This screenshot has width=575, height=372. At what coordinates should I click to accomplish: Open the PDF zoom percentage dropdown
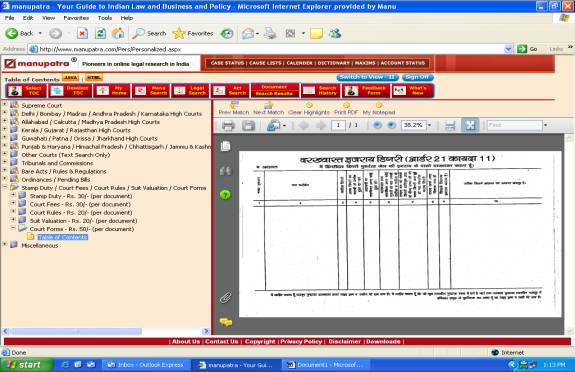tap(429, 125)
